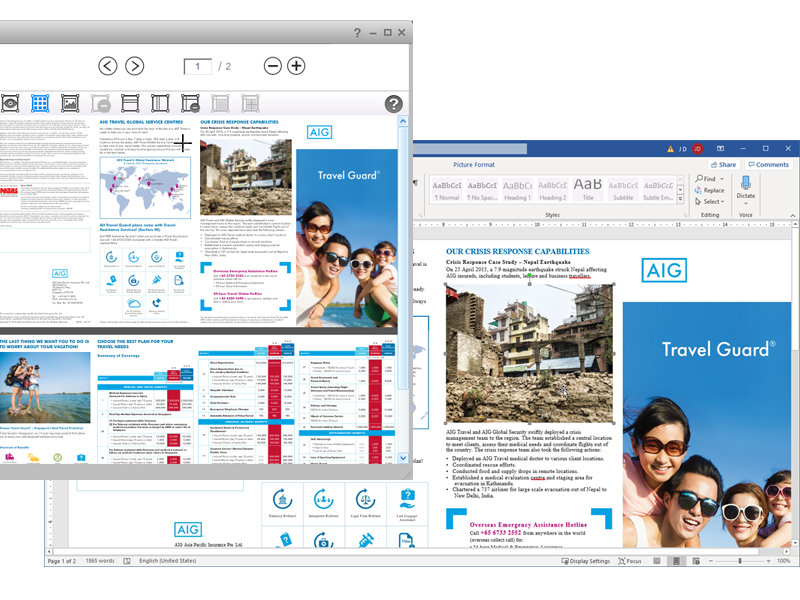Viewport: 800px width, 600px height.
Task: Apply the No Spacing style
Action: (x=482, y=190)
